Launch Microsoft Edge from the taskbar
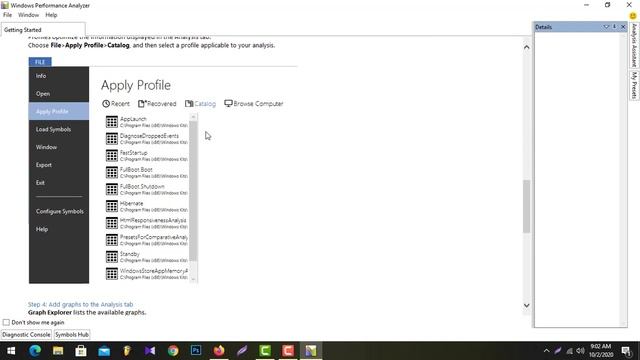The width and height of the screenshot is (640, 360). tap(35, 351)
